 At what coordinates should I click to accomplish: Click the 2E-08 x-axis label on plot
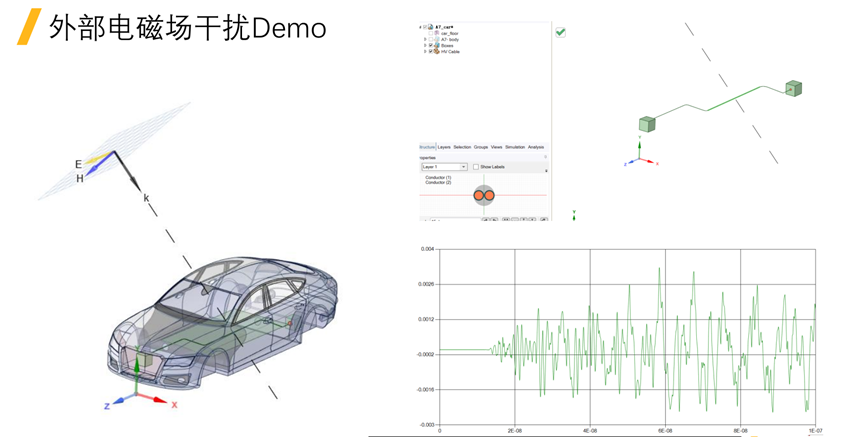[x=515, y=430]
